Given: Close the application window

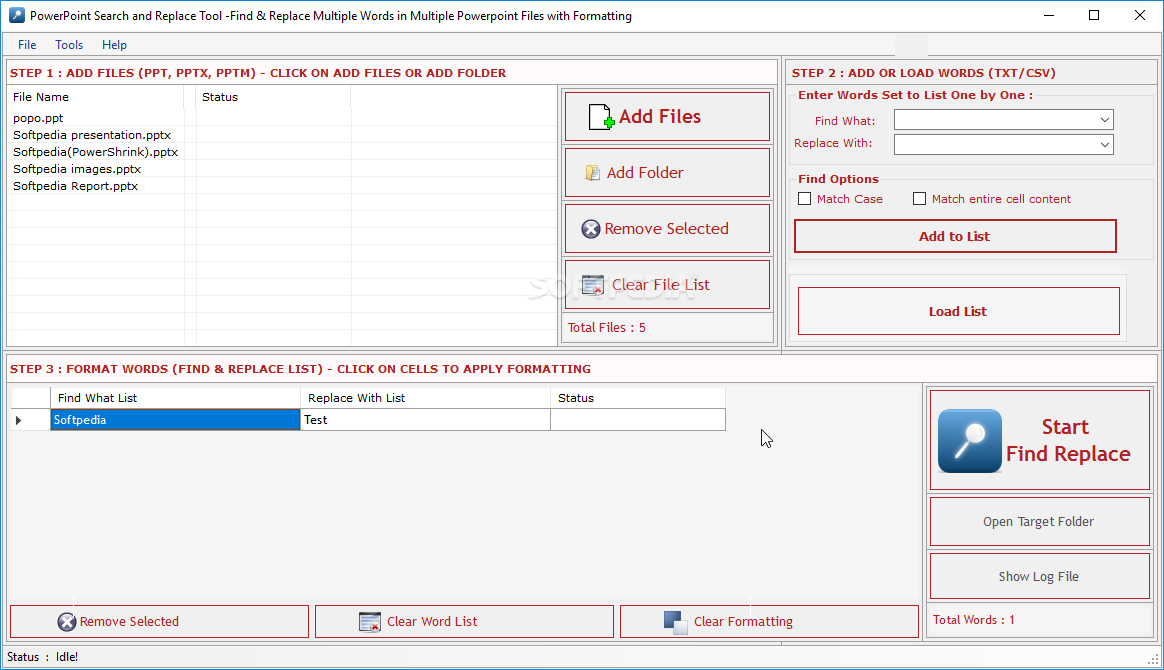Looking at the screenshot, I should click(x=1140, y=16).
